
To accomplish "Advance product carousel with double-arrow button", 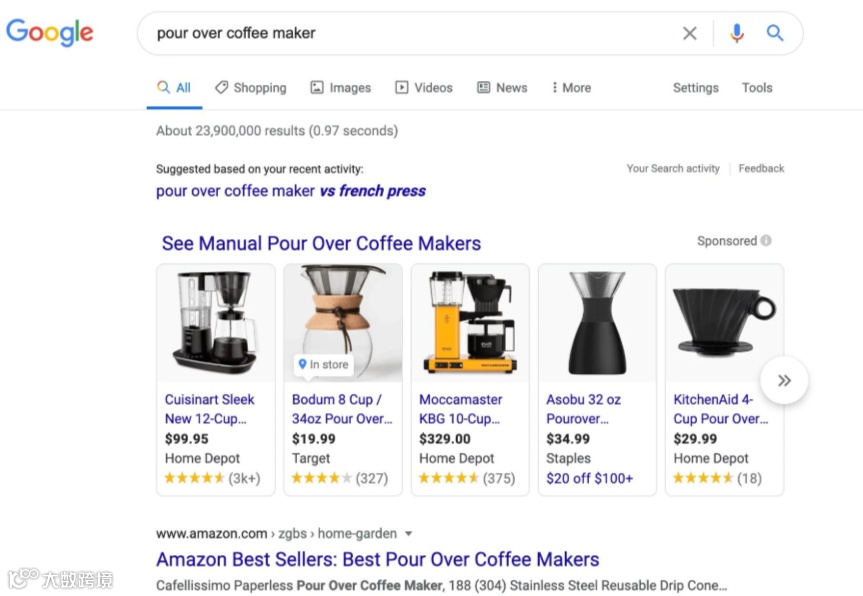I will (784, 380).
